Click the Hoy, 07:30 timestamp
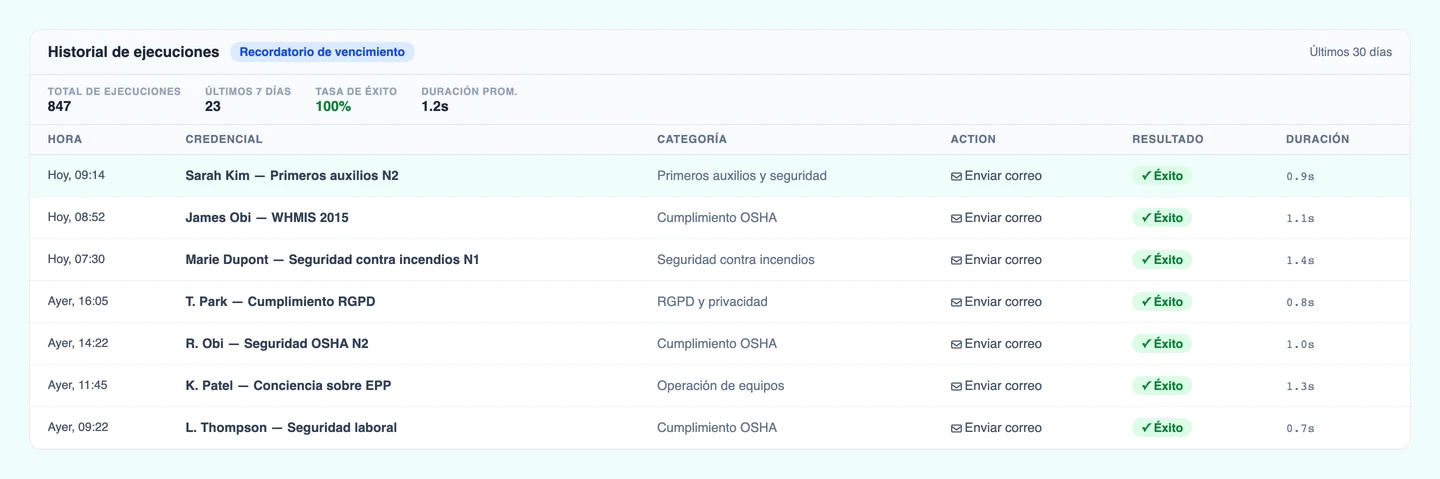 [76, 259]
